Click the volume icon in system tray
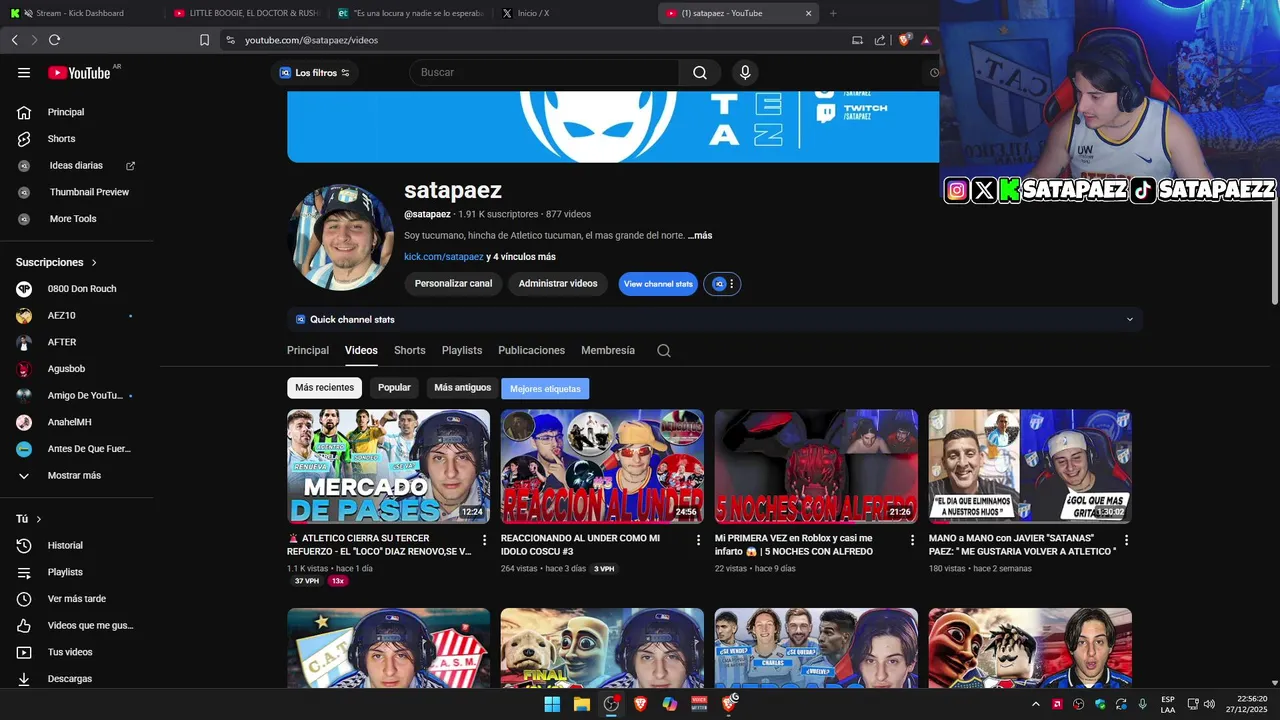The width and height of the screenshot is (1280, 720). tap(1209, 704)
